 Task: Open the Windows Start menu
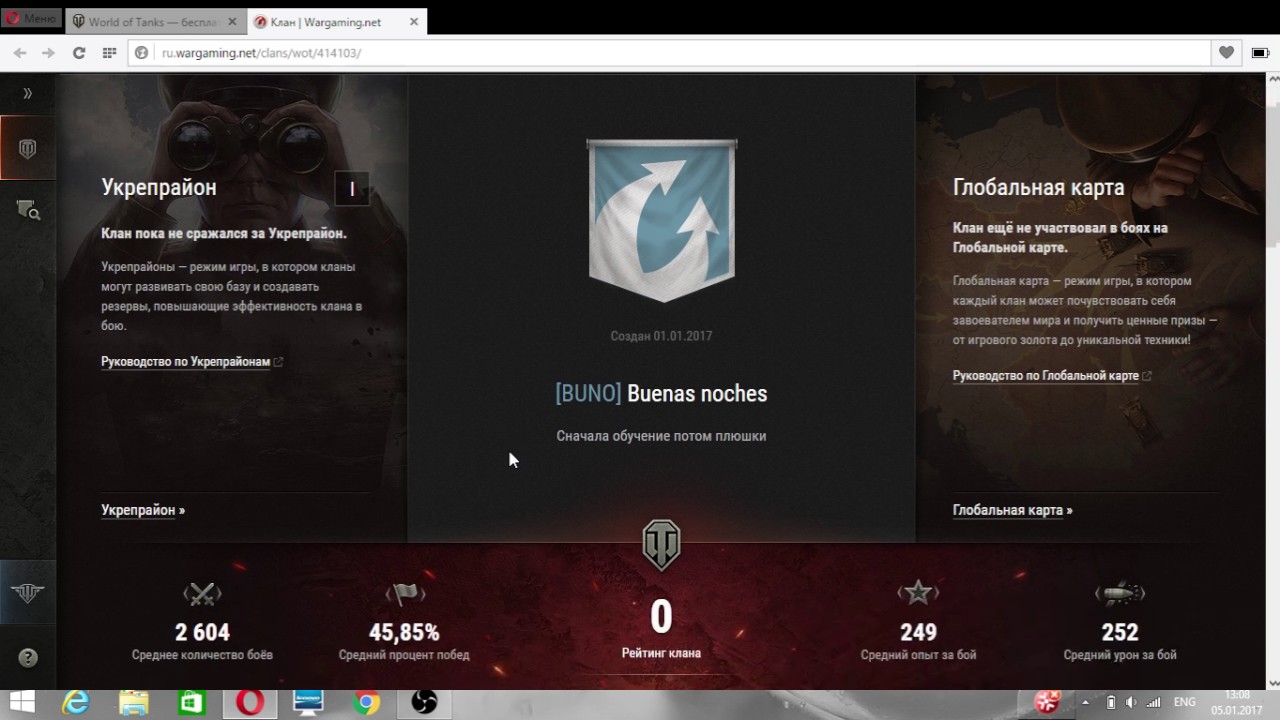click(20, 704)
